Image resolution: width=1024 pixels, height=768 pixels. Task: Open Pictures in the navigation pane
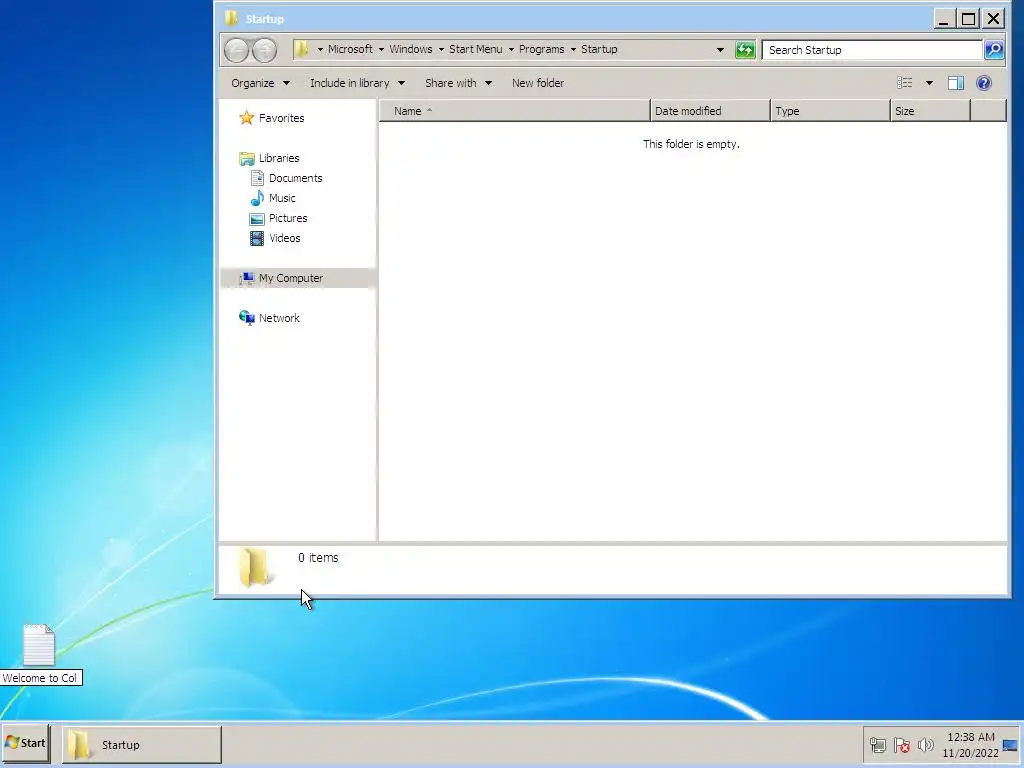[x=288, y=218]
